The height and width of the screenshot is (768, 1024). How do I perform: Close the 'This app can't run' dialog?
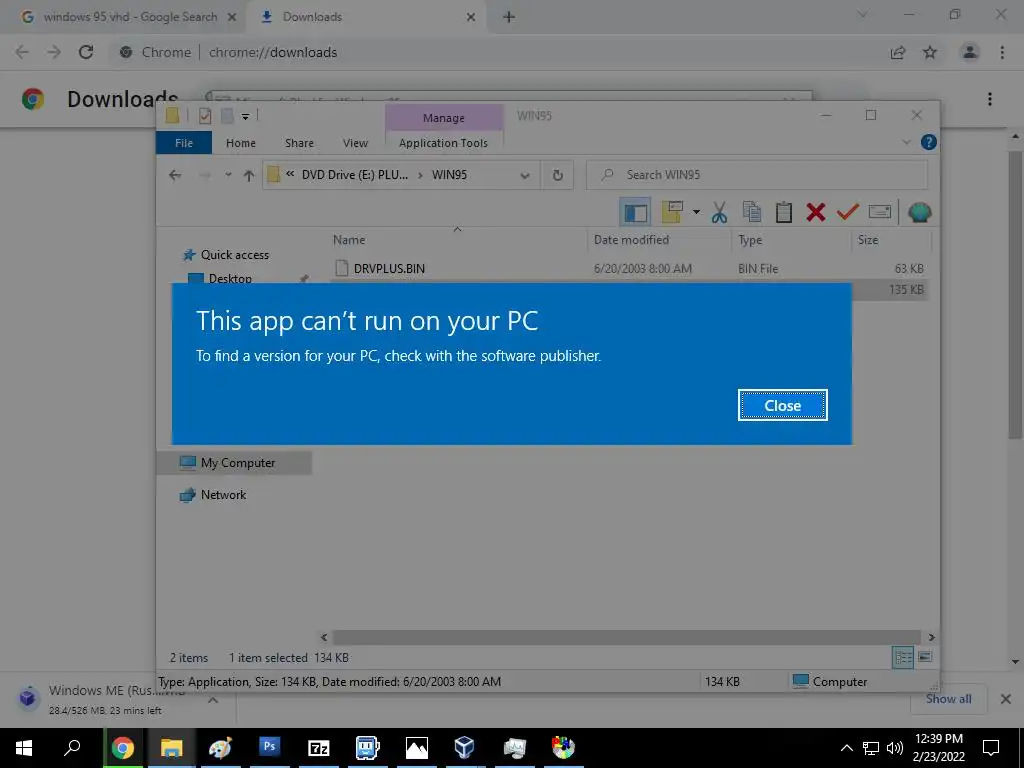pos(782,406)
